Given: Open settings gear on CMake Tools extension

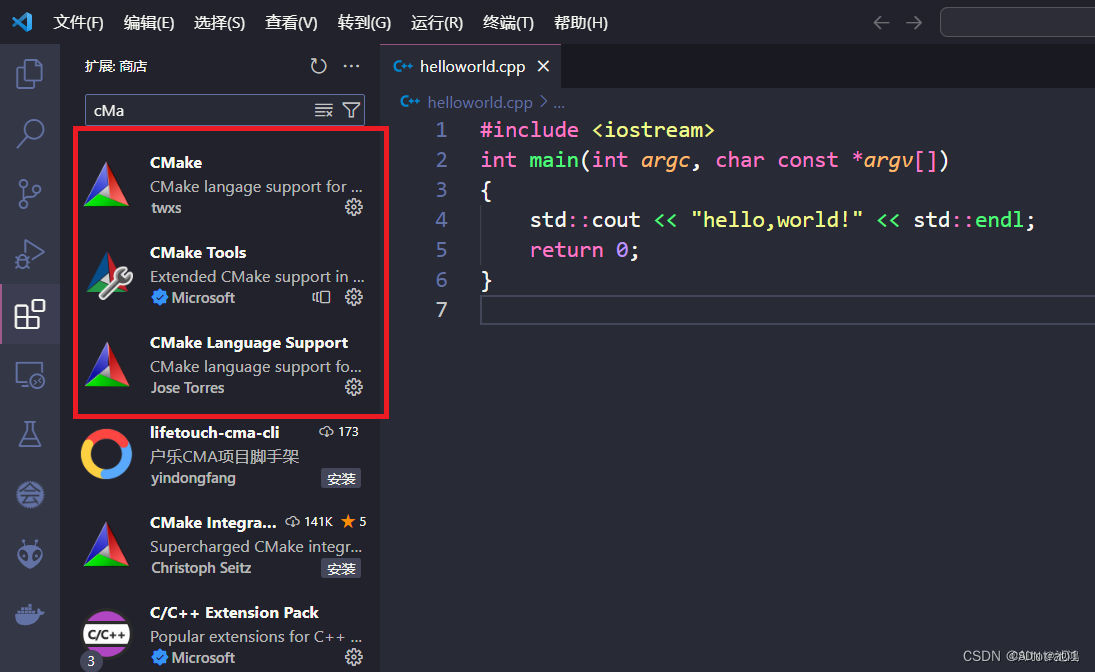Looking at the screenshot, I should pos(354,297).
